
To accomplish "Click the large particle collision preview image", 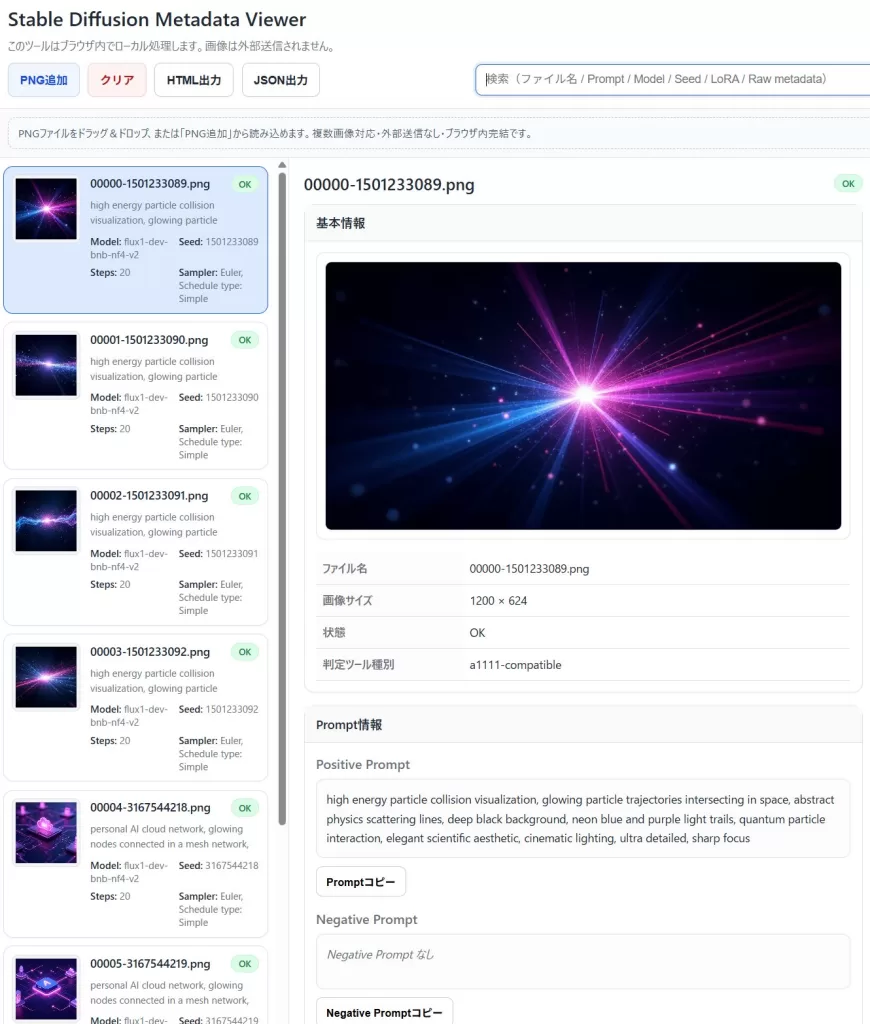I will coord(583,396).
